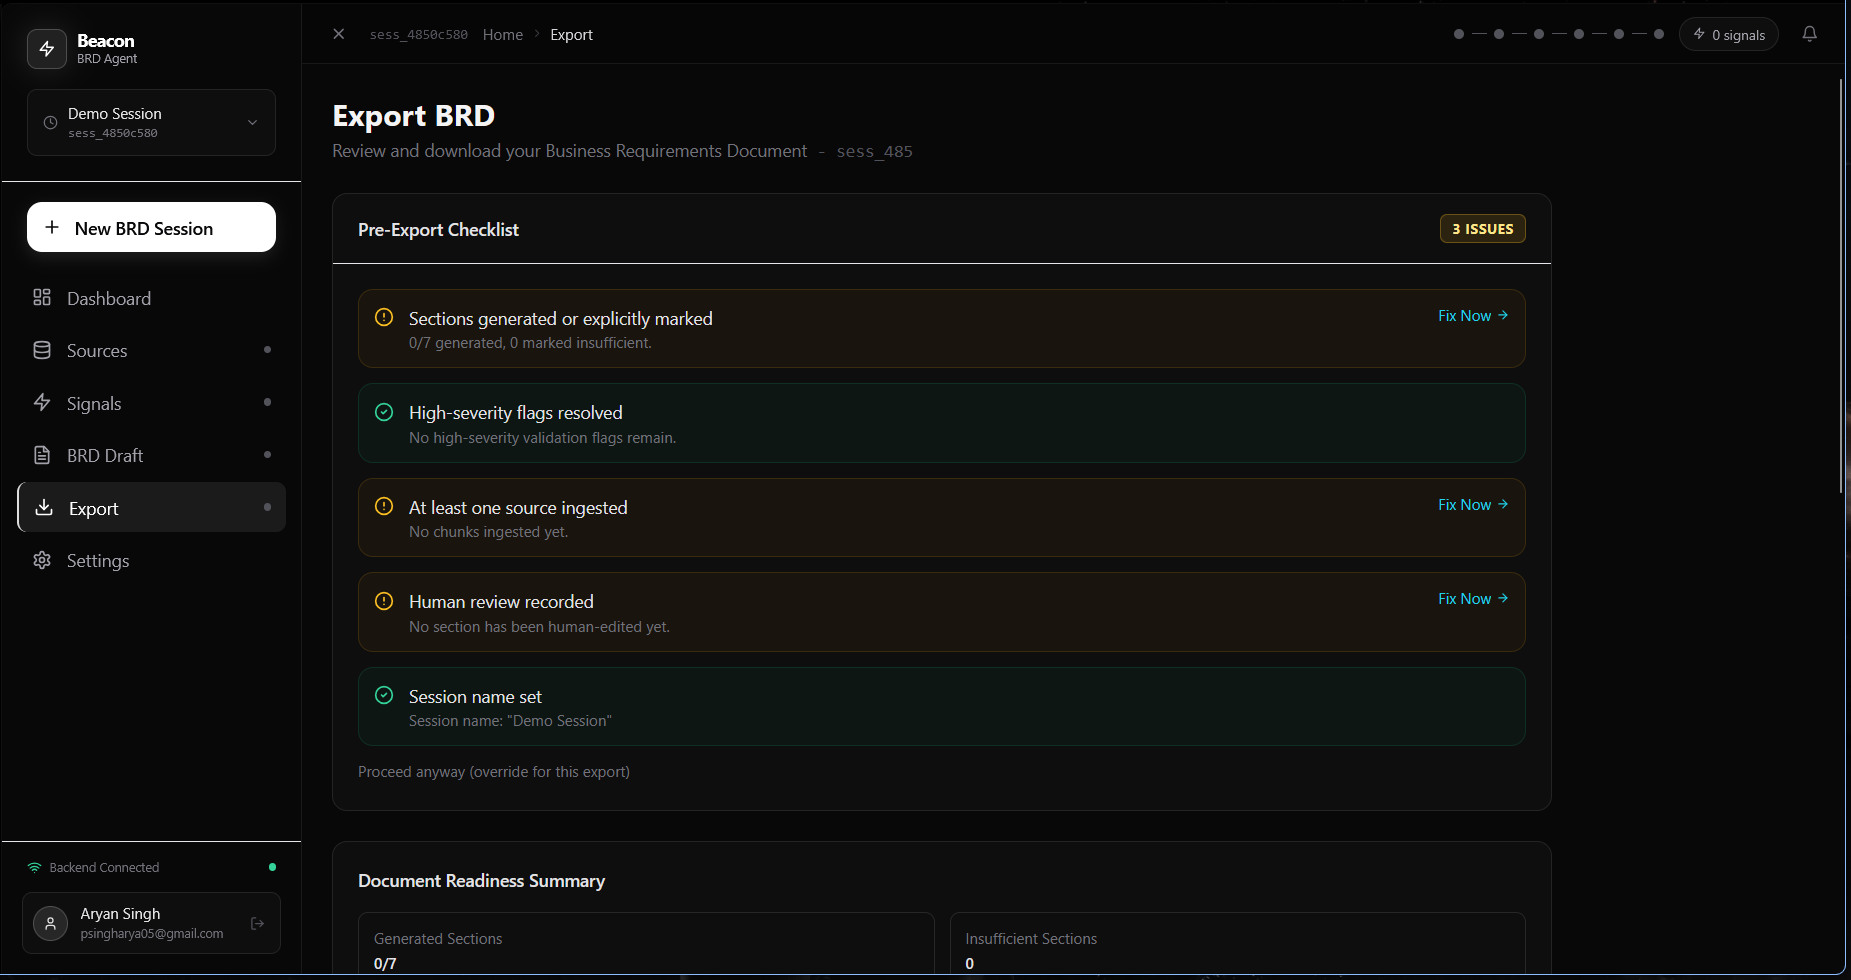This screenshot has height=980, width=1851.
Task: Click check icon on High-severity flags row
Action: [384, 412]
